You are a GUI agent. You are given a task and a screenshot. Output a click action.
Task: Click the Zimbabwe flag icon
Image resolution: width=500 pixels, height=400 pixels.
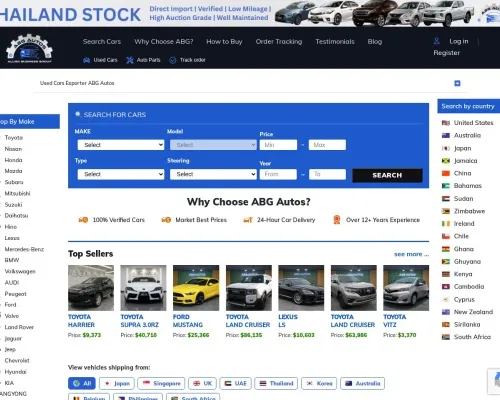pos(446,211)
